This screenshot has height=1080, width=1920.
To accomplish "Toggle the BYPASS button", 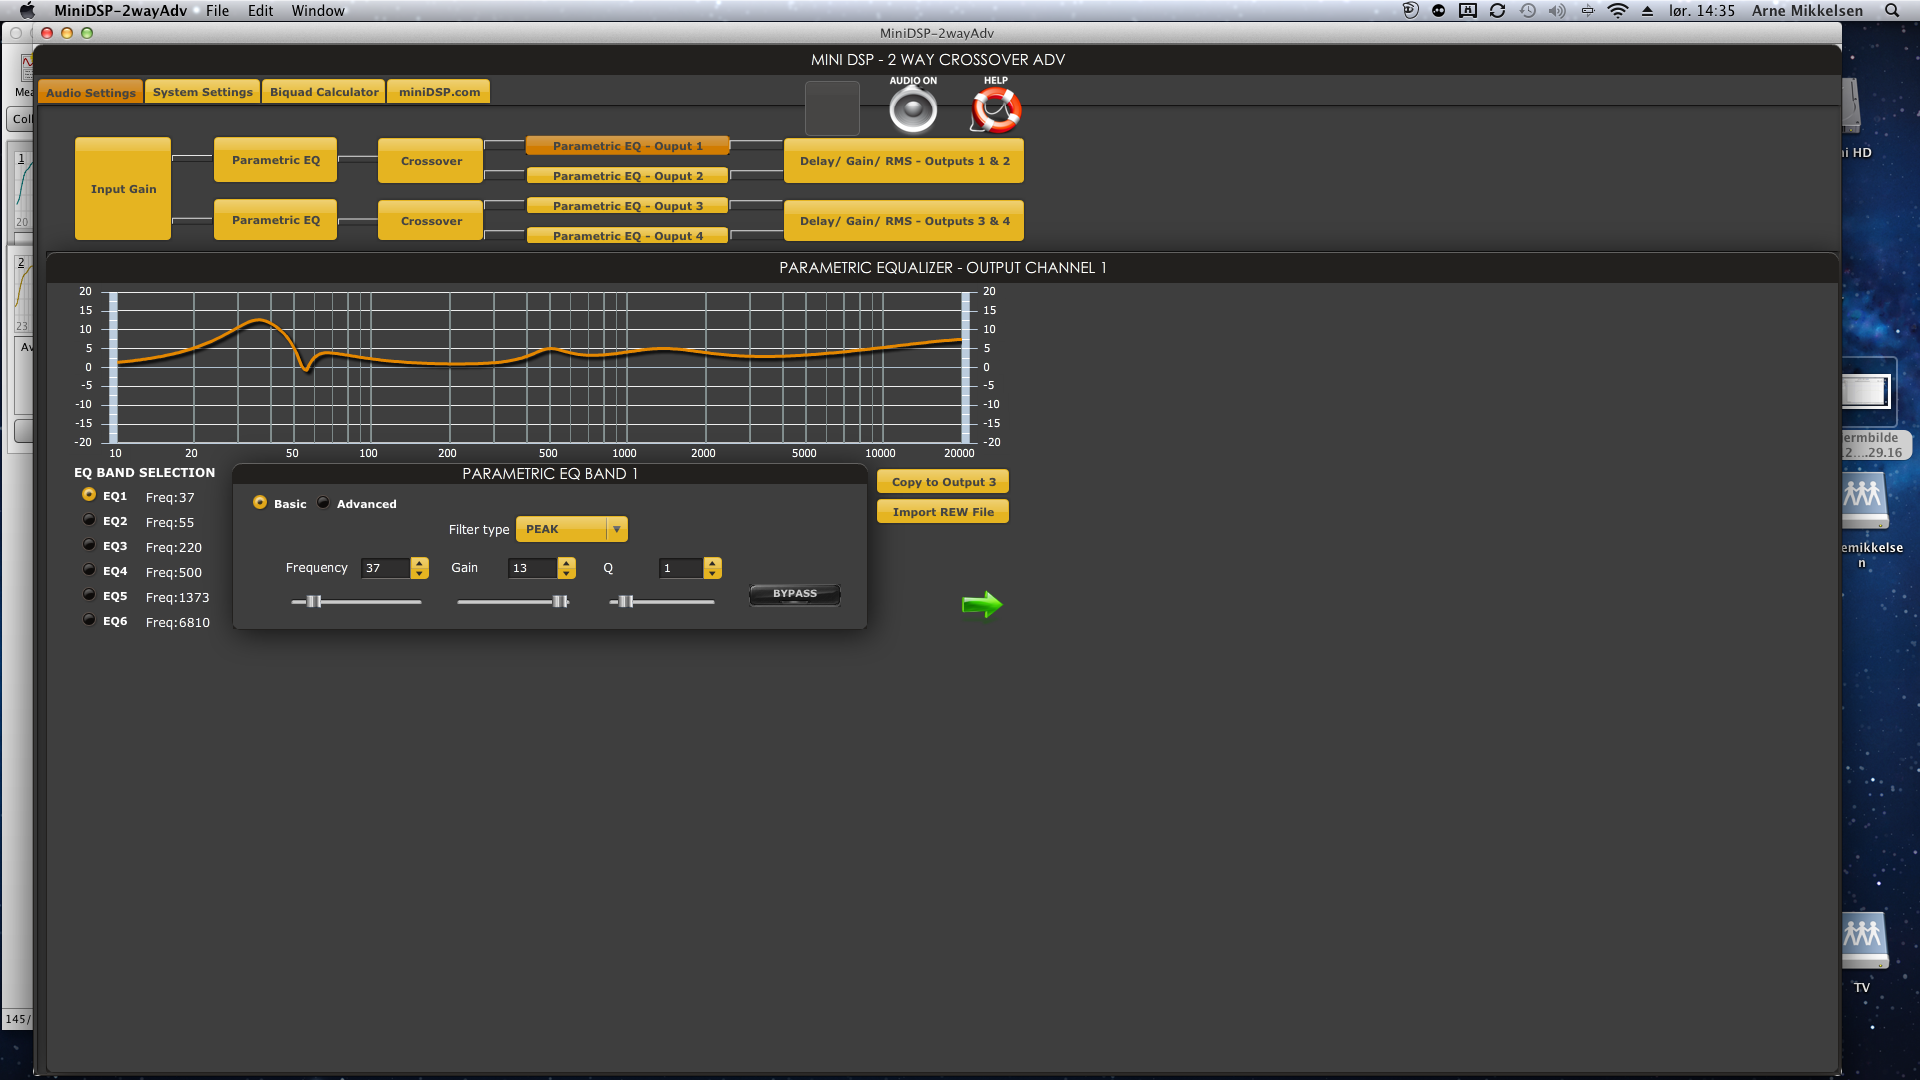I will tap(795, 594).
